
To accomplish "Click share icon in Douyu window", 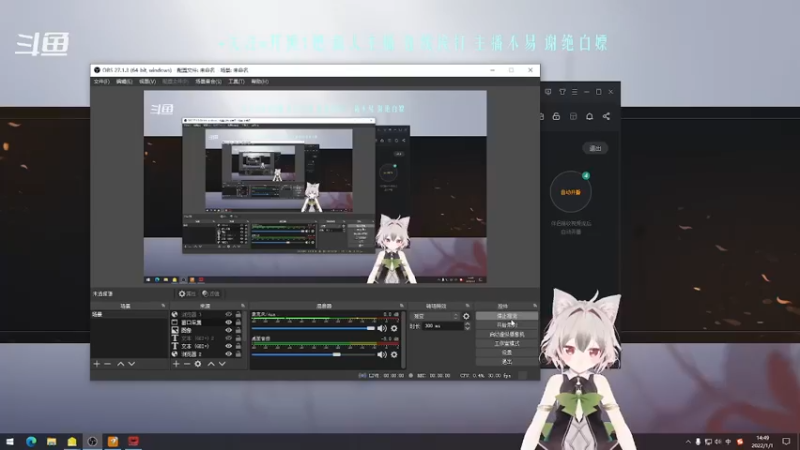I will coord(606,116).
